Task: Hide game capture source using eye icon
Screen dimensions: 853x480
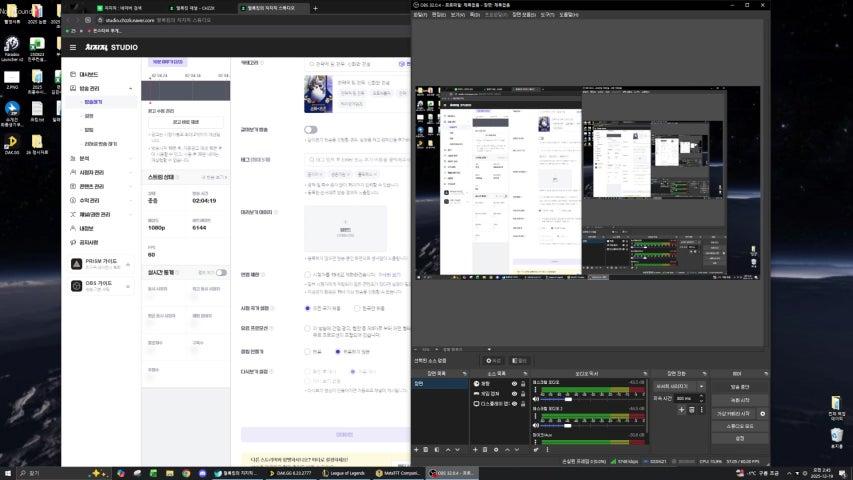Action: pyautogui.click(x=514, y=393)
